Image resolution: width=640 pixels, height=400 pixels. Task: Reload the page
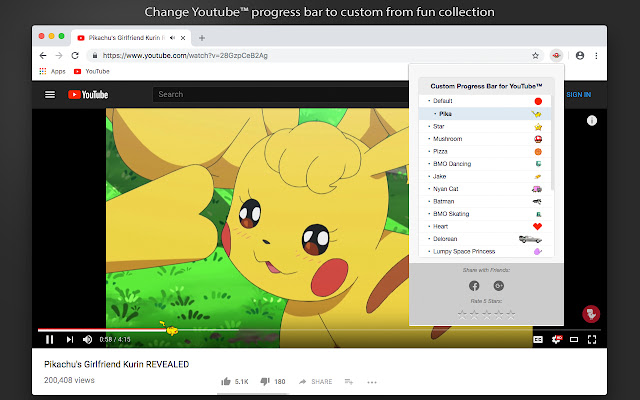coord(75,56)
